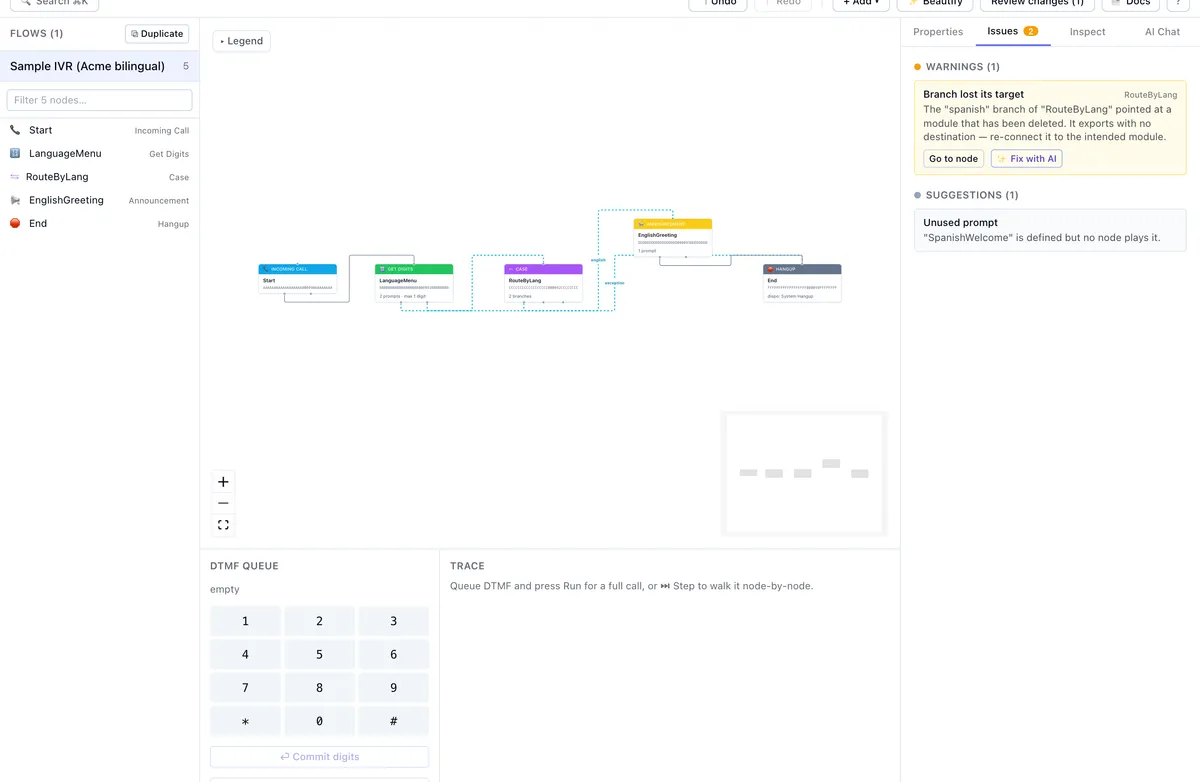Open the AI Chat tab
Viewport: 1200px width, 782px height.
[1162, 32]
